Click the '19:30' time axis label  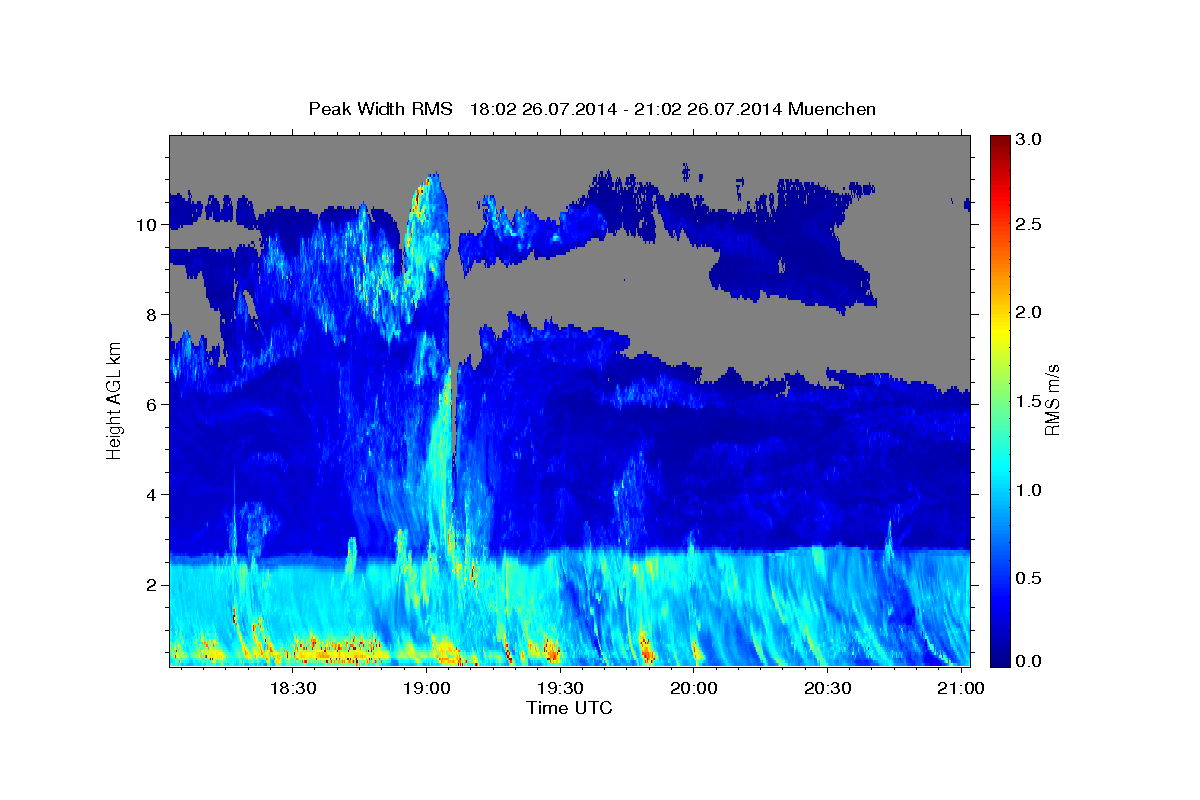[x=560, y=689]
